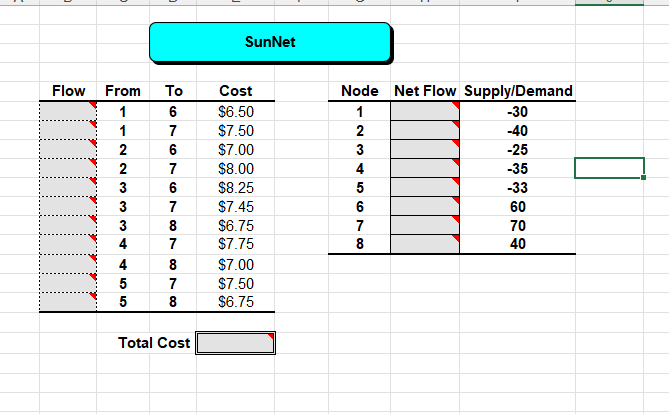Click the Cost column header

(236, 91)
